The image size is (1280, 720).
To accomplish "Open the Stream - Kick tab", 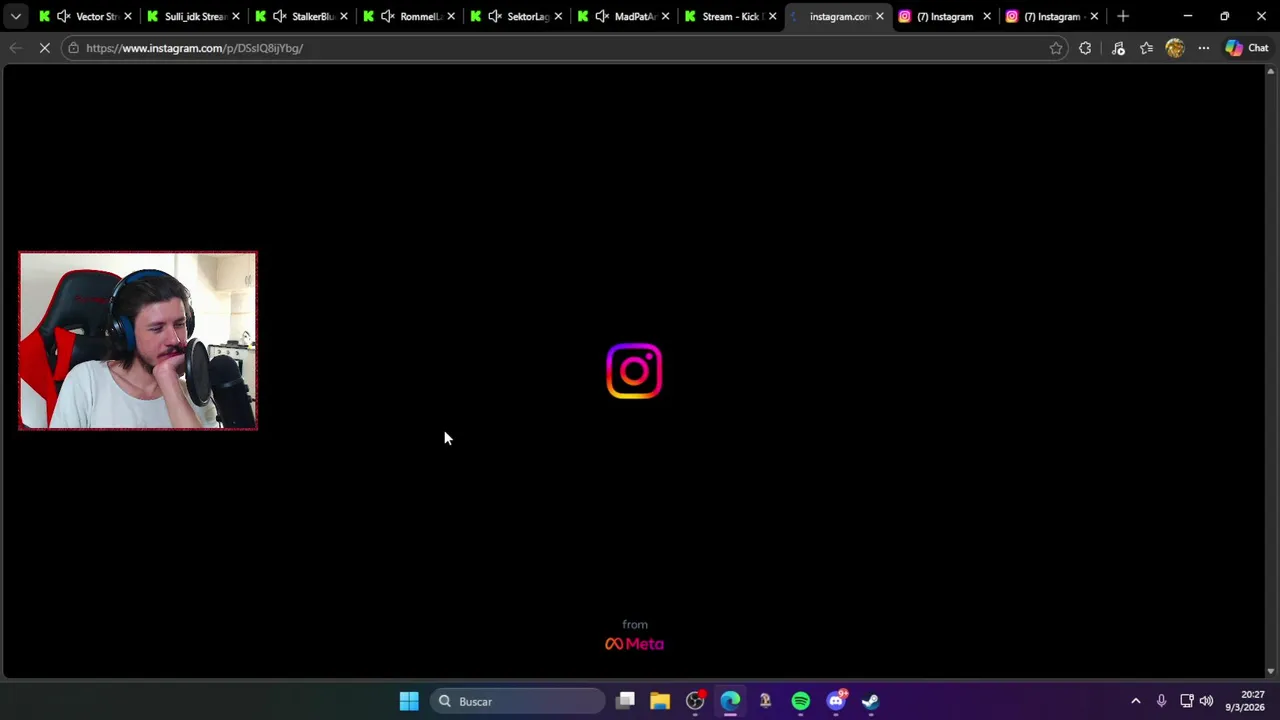I will coord(731,16).
